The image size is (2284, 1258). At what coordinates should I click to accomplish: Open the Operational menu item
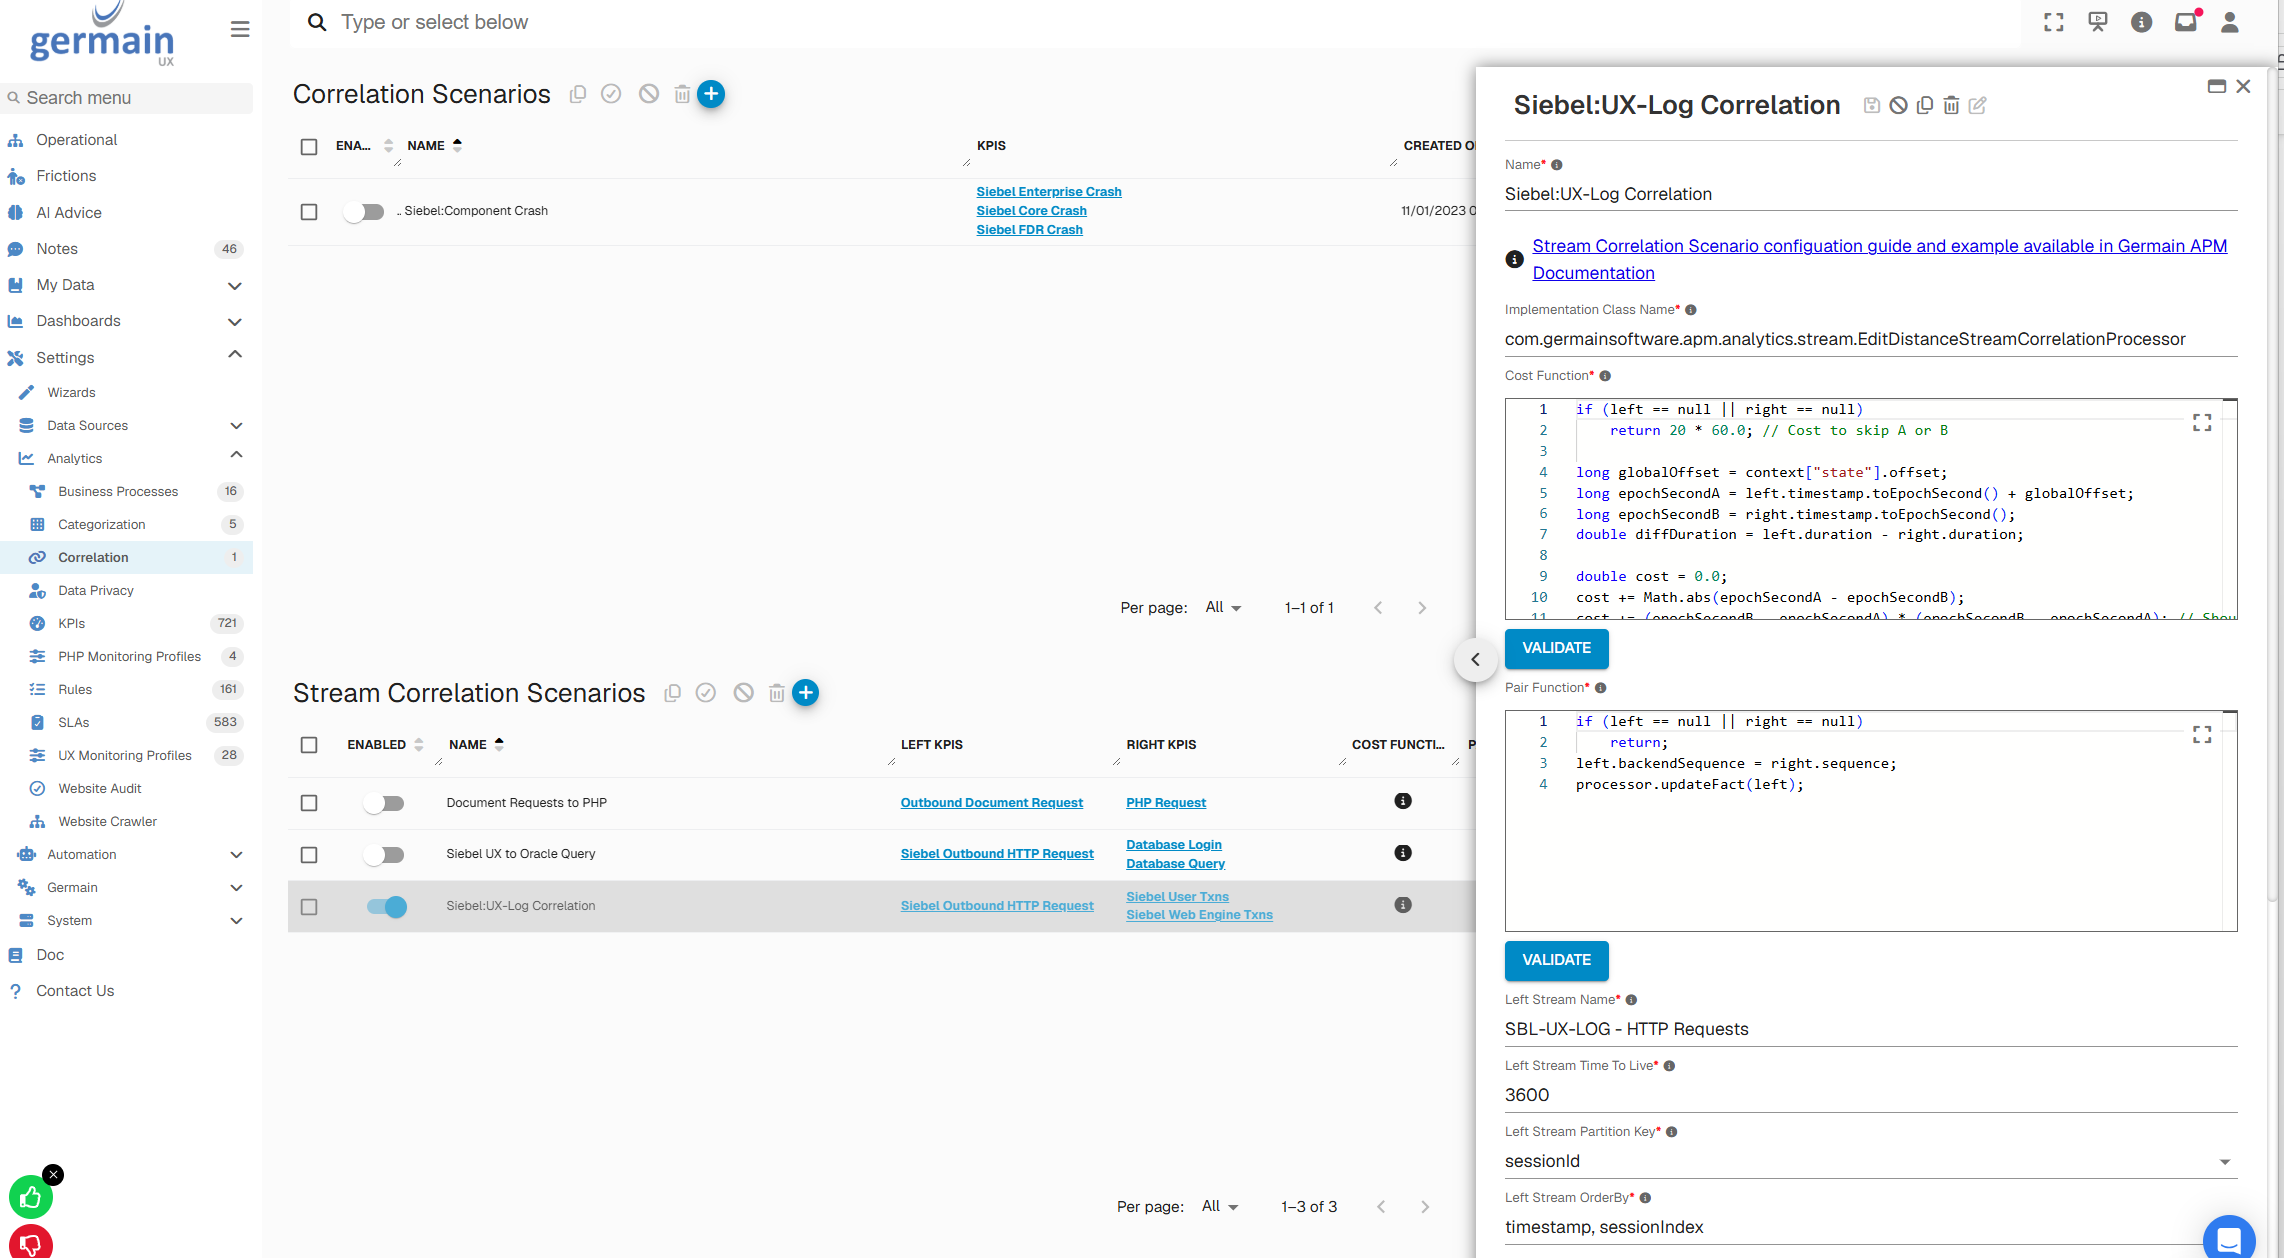(x=126, y=140)
